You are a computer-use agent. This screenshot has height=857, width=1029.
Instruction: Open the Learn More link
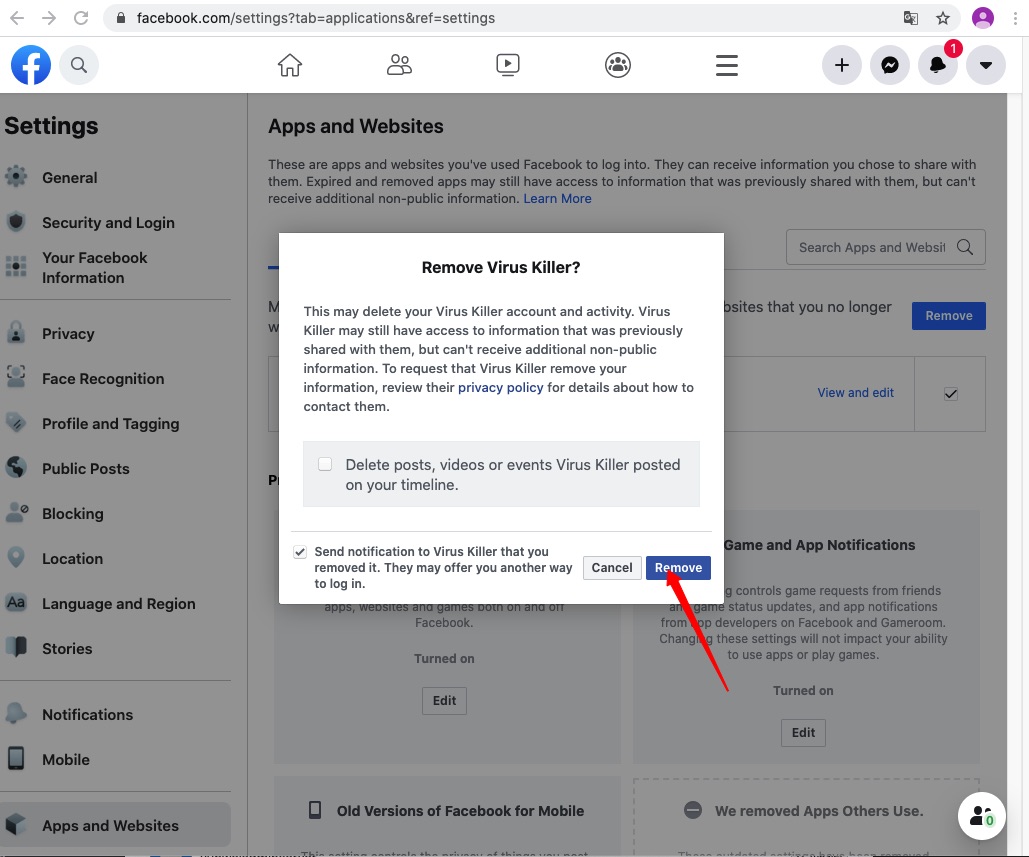pyautogui.click(x=557, y=198)
